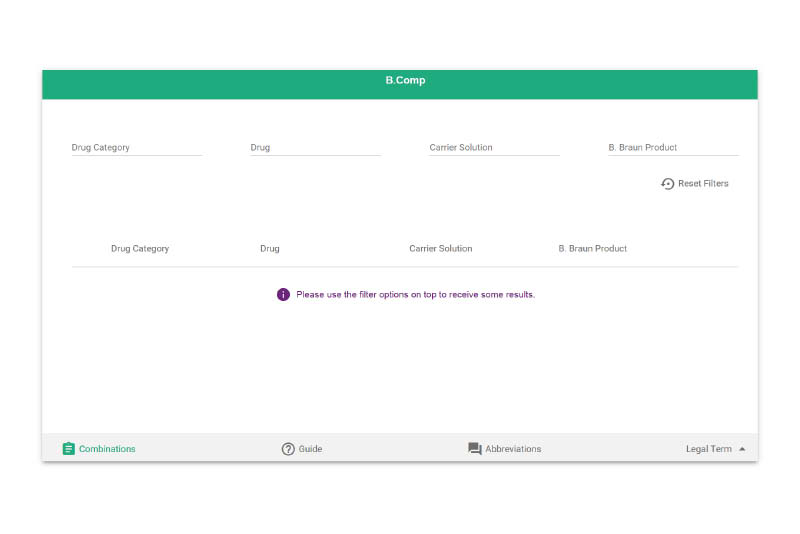
Task: Click the 'Please use the filter options' message
Action: click(415, 294)
